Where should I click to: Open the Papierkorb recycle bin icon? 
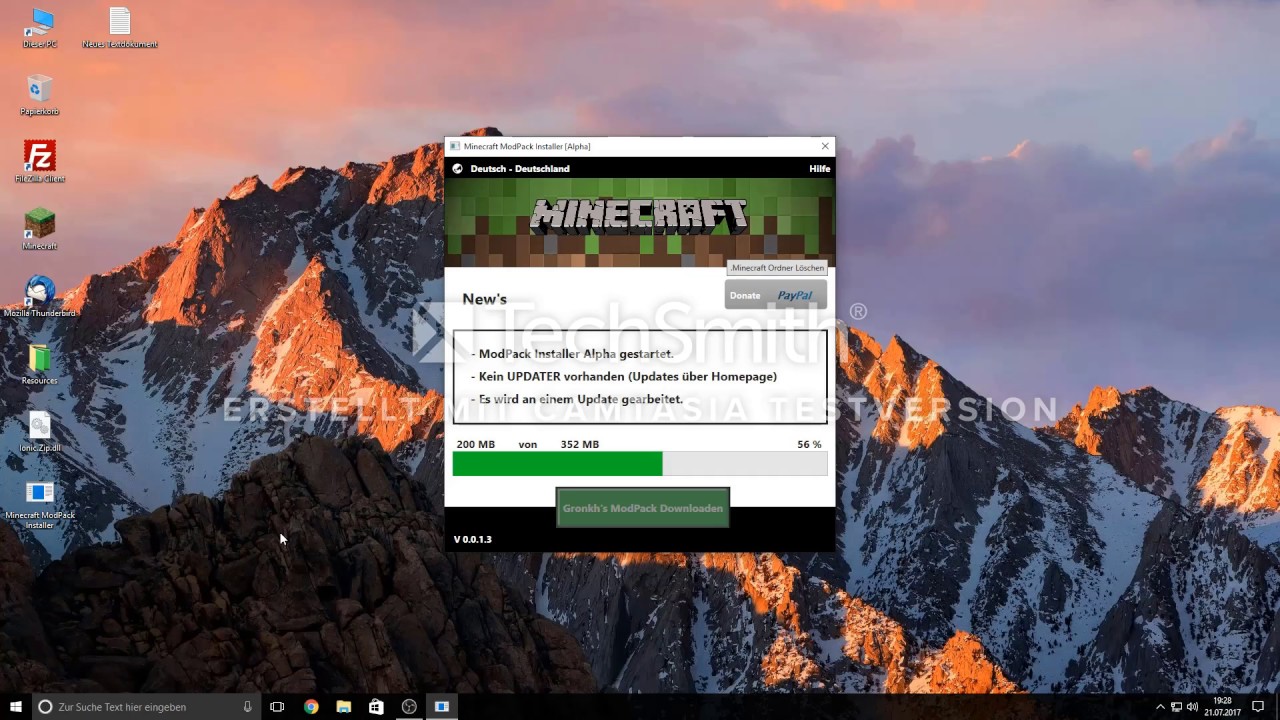coord(40,94)
